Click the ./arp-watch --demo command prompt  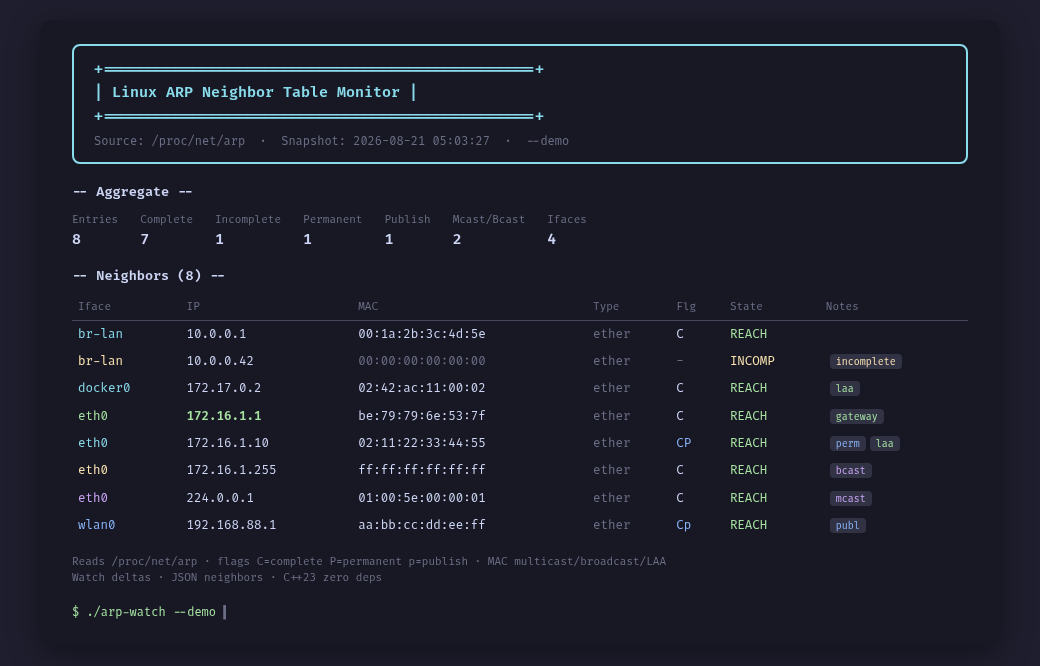coord(144,612)
